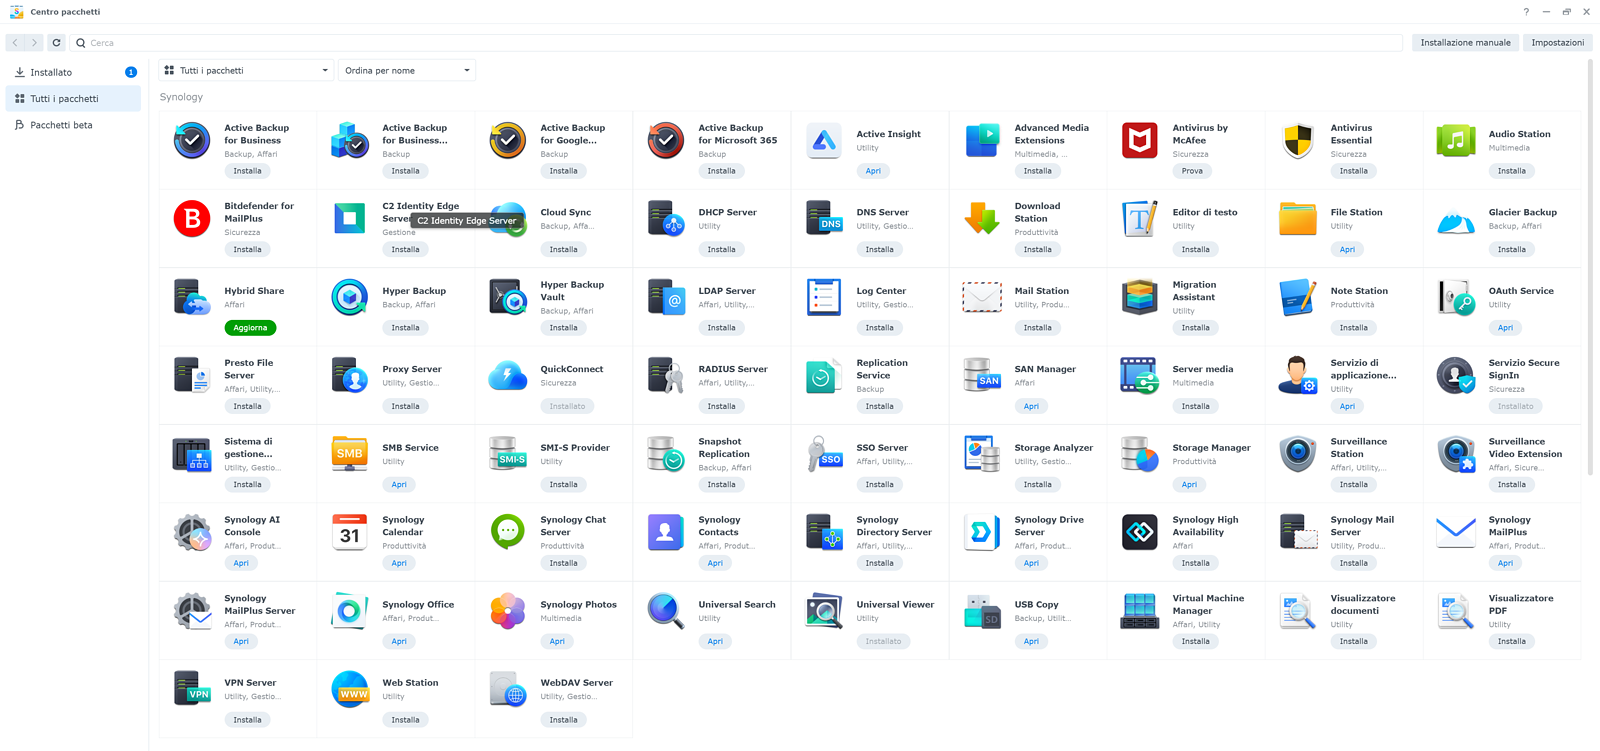This screenshot has height=751, width=1600.
Task: Click the update count badge beside Installato
Action: (x=131, y=72)
